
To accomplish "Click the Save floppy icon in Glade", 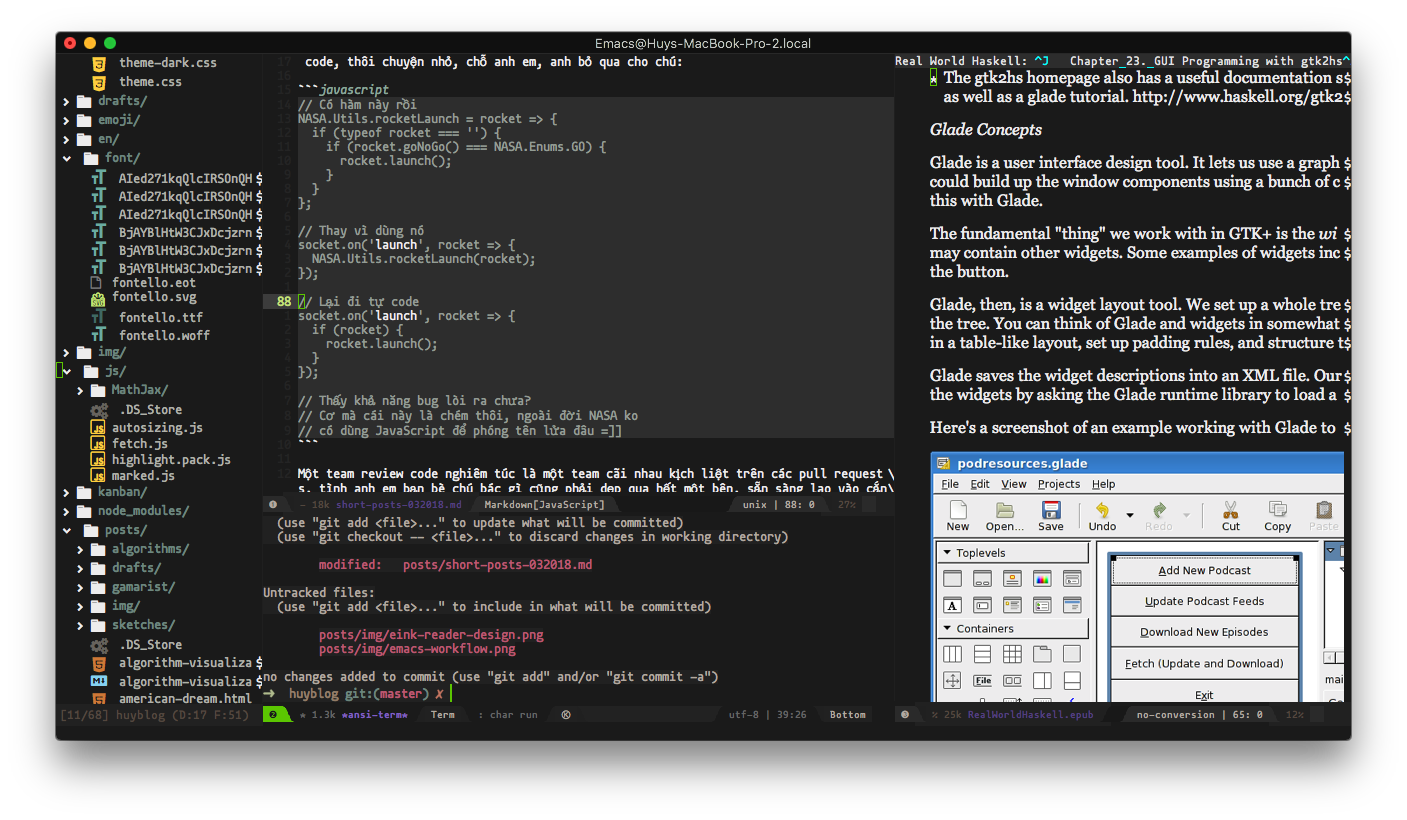I will [x=1051, y=510].
